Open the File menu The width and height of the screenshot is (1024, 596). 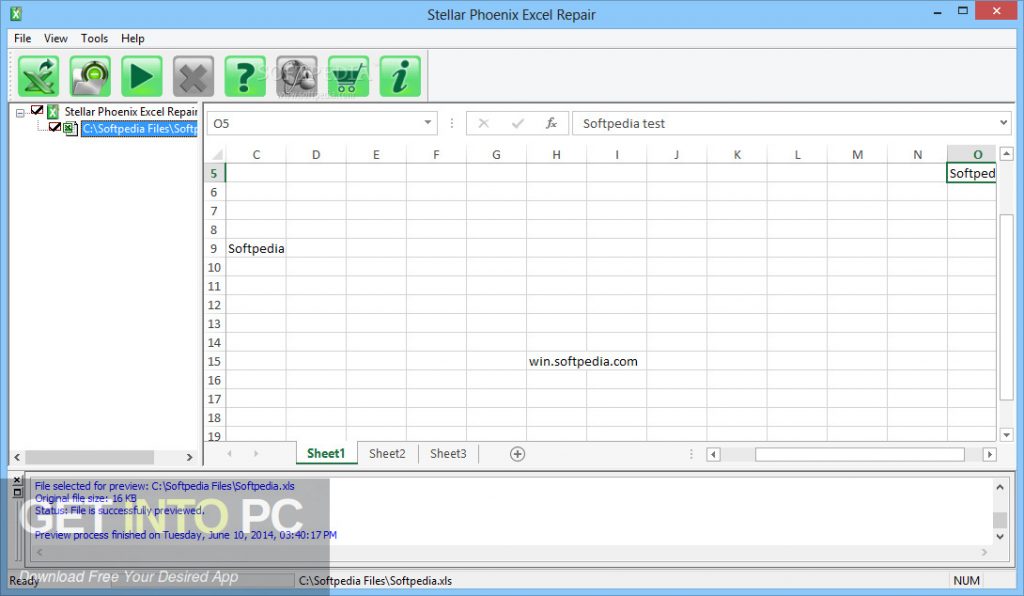click(x=22, y=39)
